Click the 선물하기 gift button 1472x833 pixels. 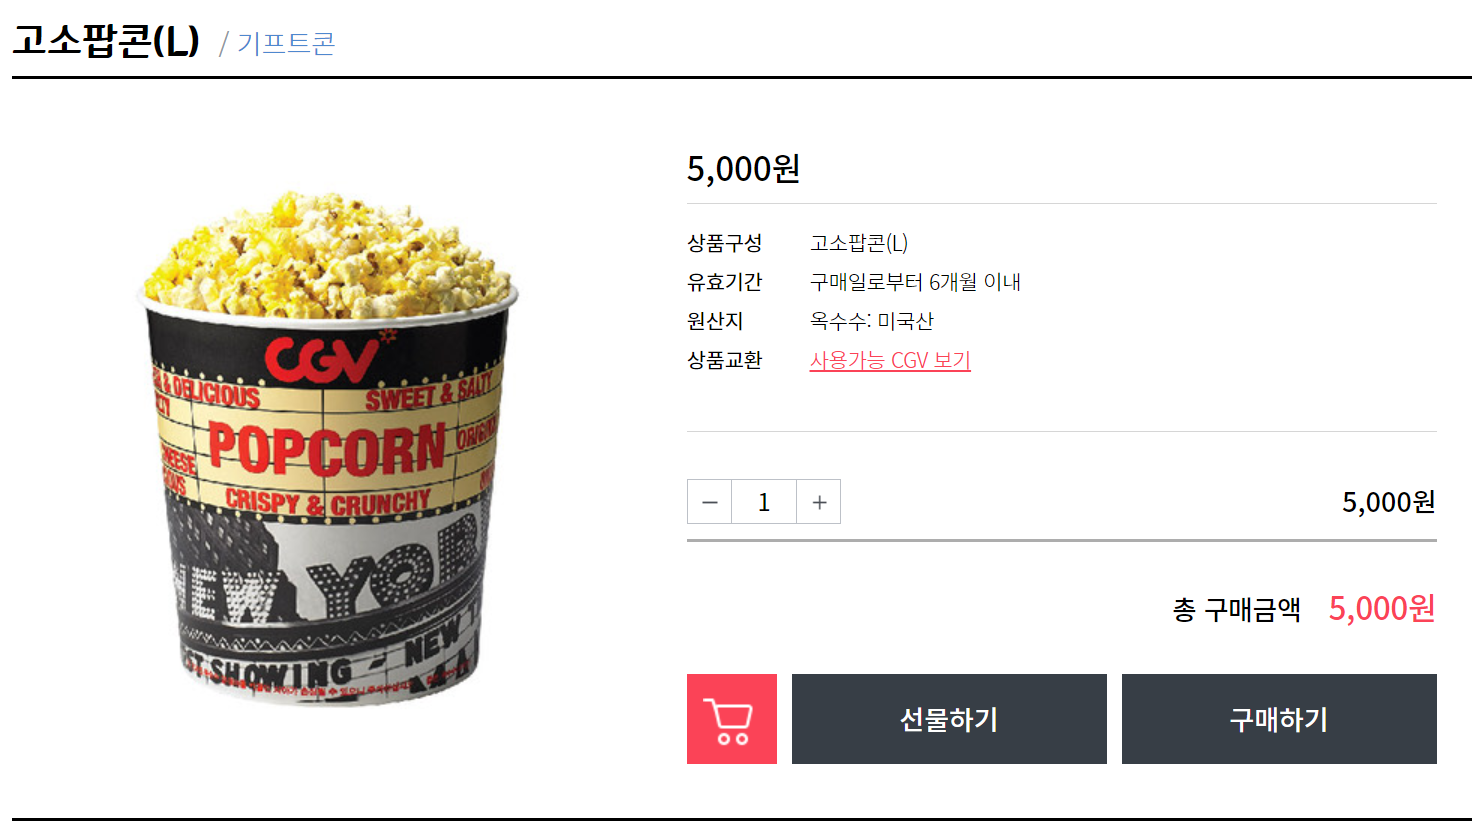[x=949, y=719]
